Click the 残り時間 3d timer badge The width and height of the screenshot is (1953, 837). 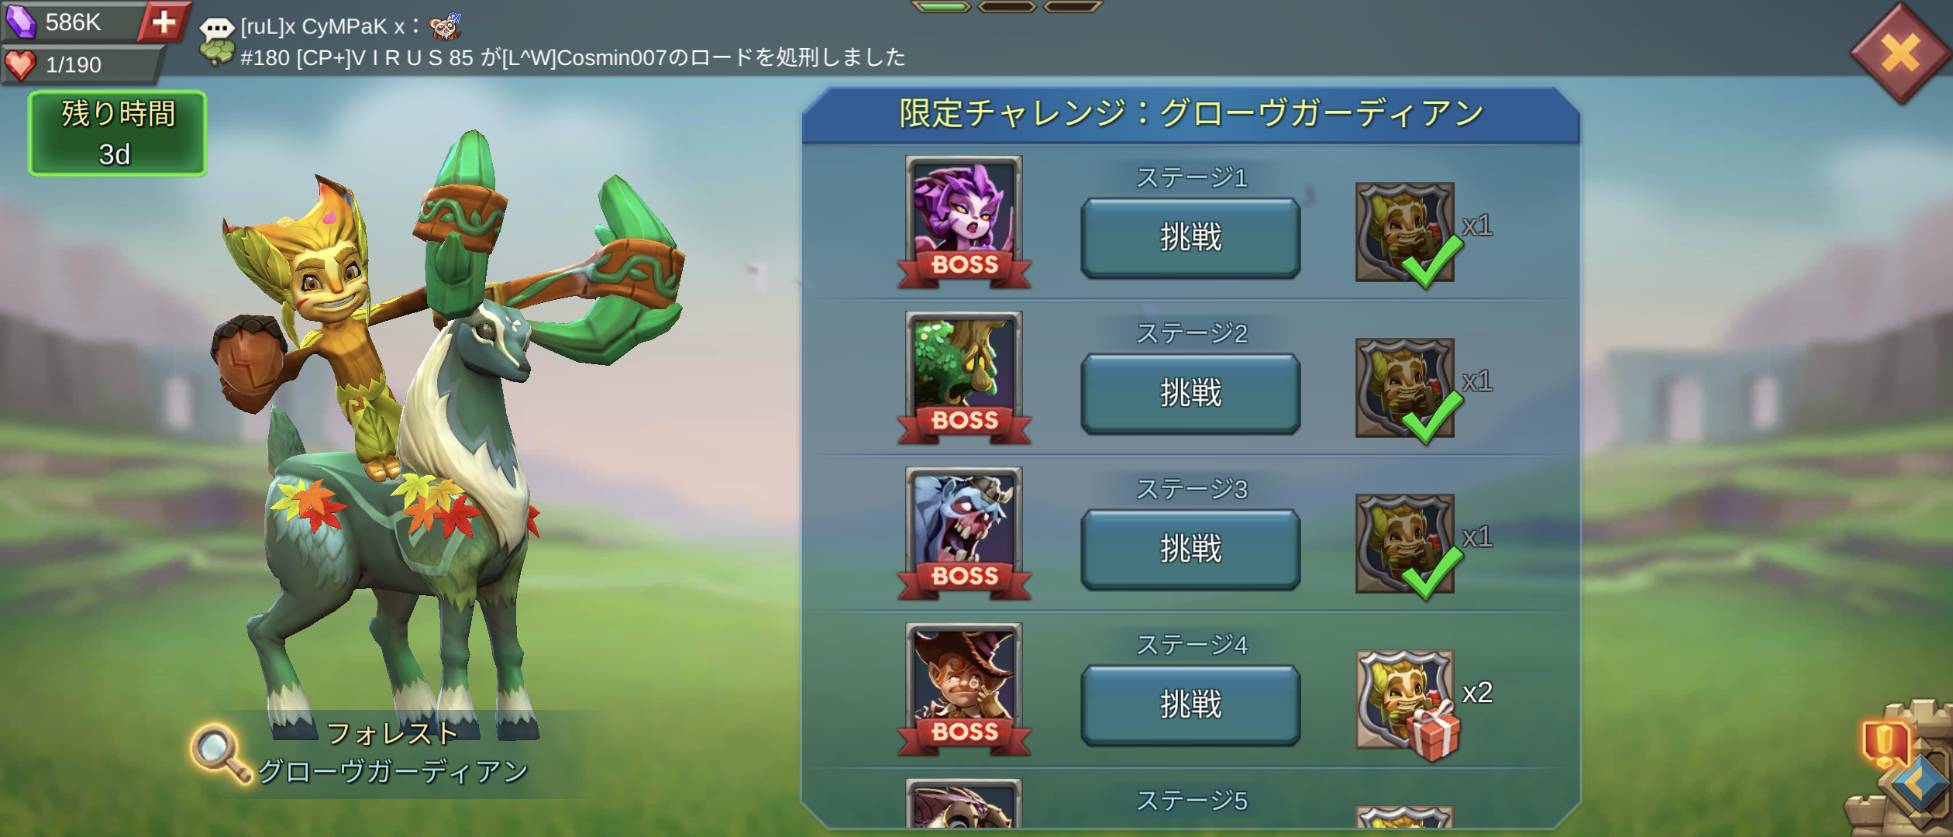click(x=117, y=133)
